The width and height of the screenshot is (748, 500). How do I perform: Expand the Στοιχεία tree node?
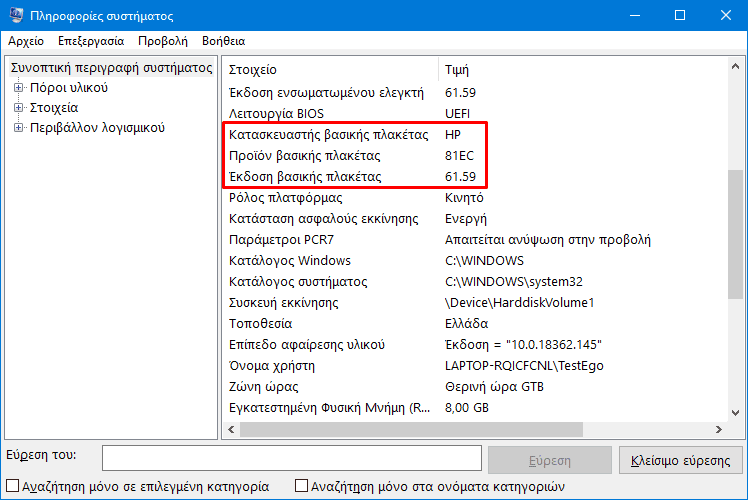point(18,107)
